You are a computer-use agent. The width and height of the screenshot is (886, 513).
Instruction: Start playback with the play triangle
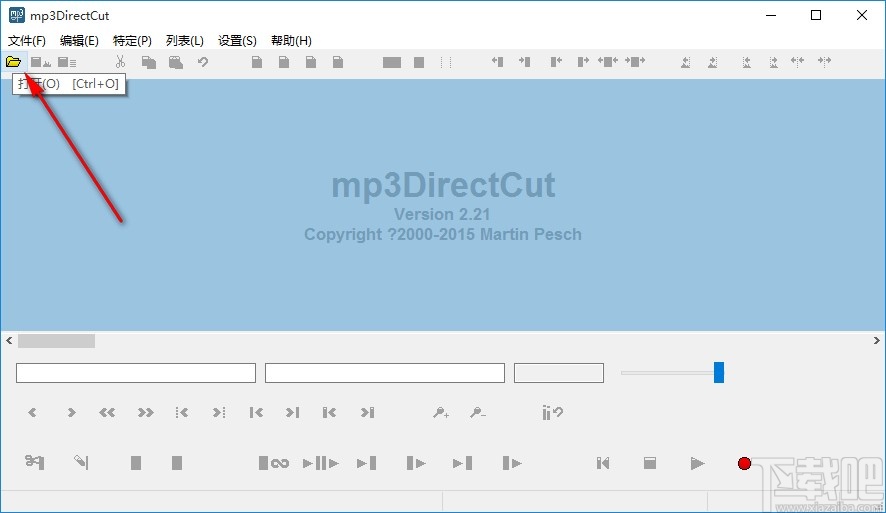click(697, 463)
